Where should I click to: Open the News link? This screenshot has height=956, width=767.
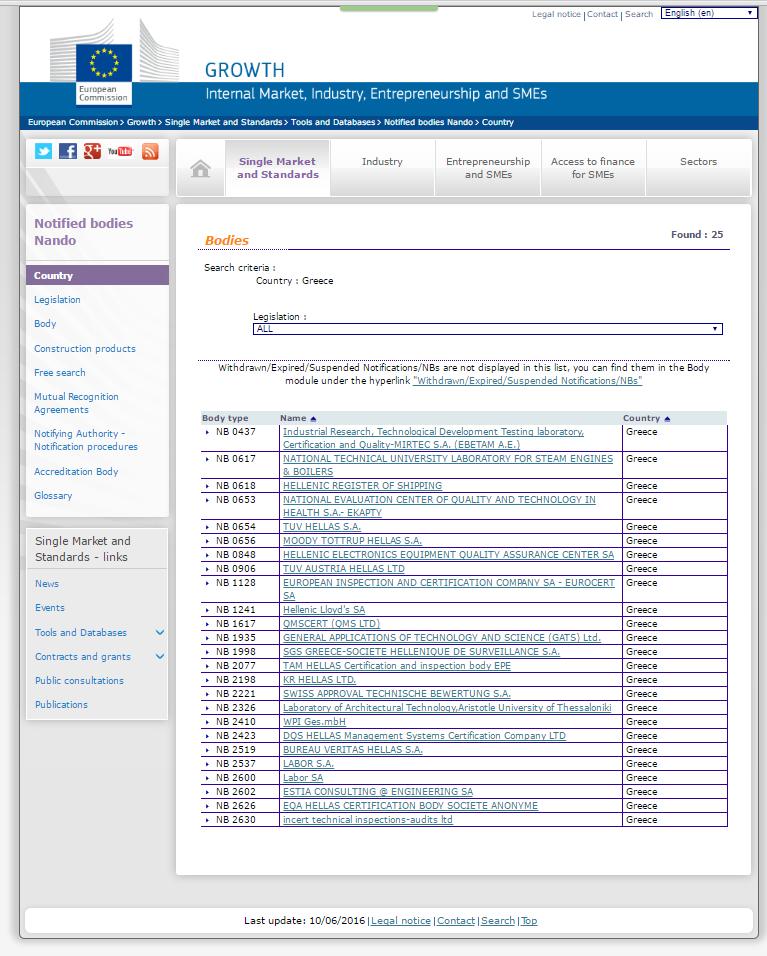47,583
